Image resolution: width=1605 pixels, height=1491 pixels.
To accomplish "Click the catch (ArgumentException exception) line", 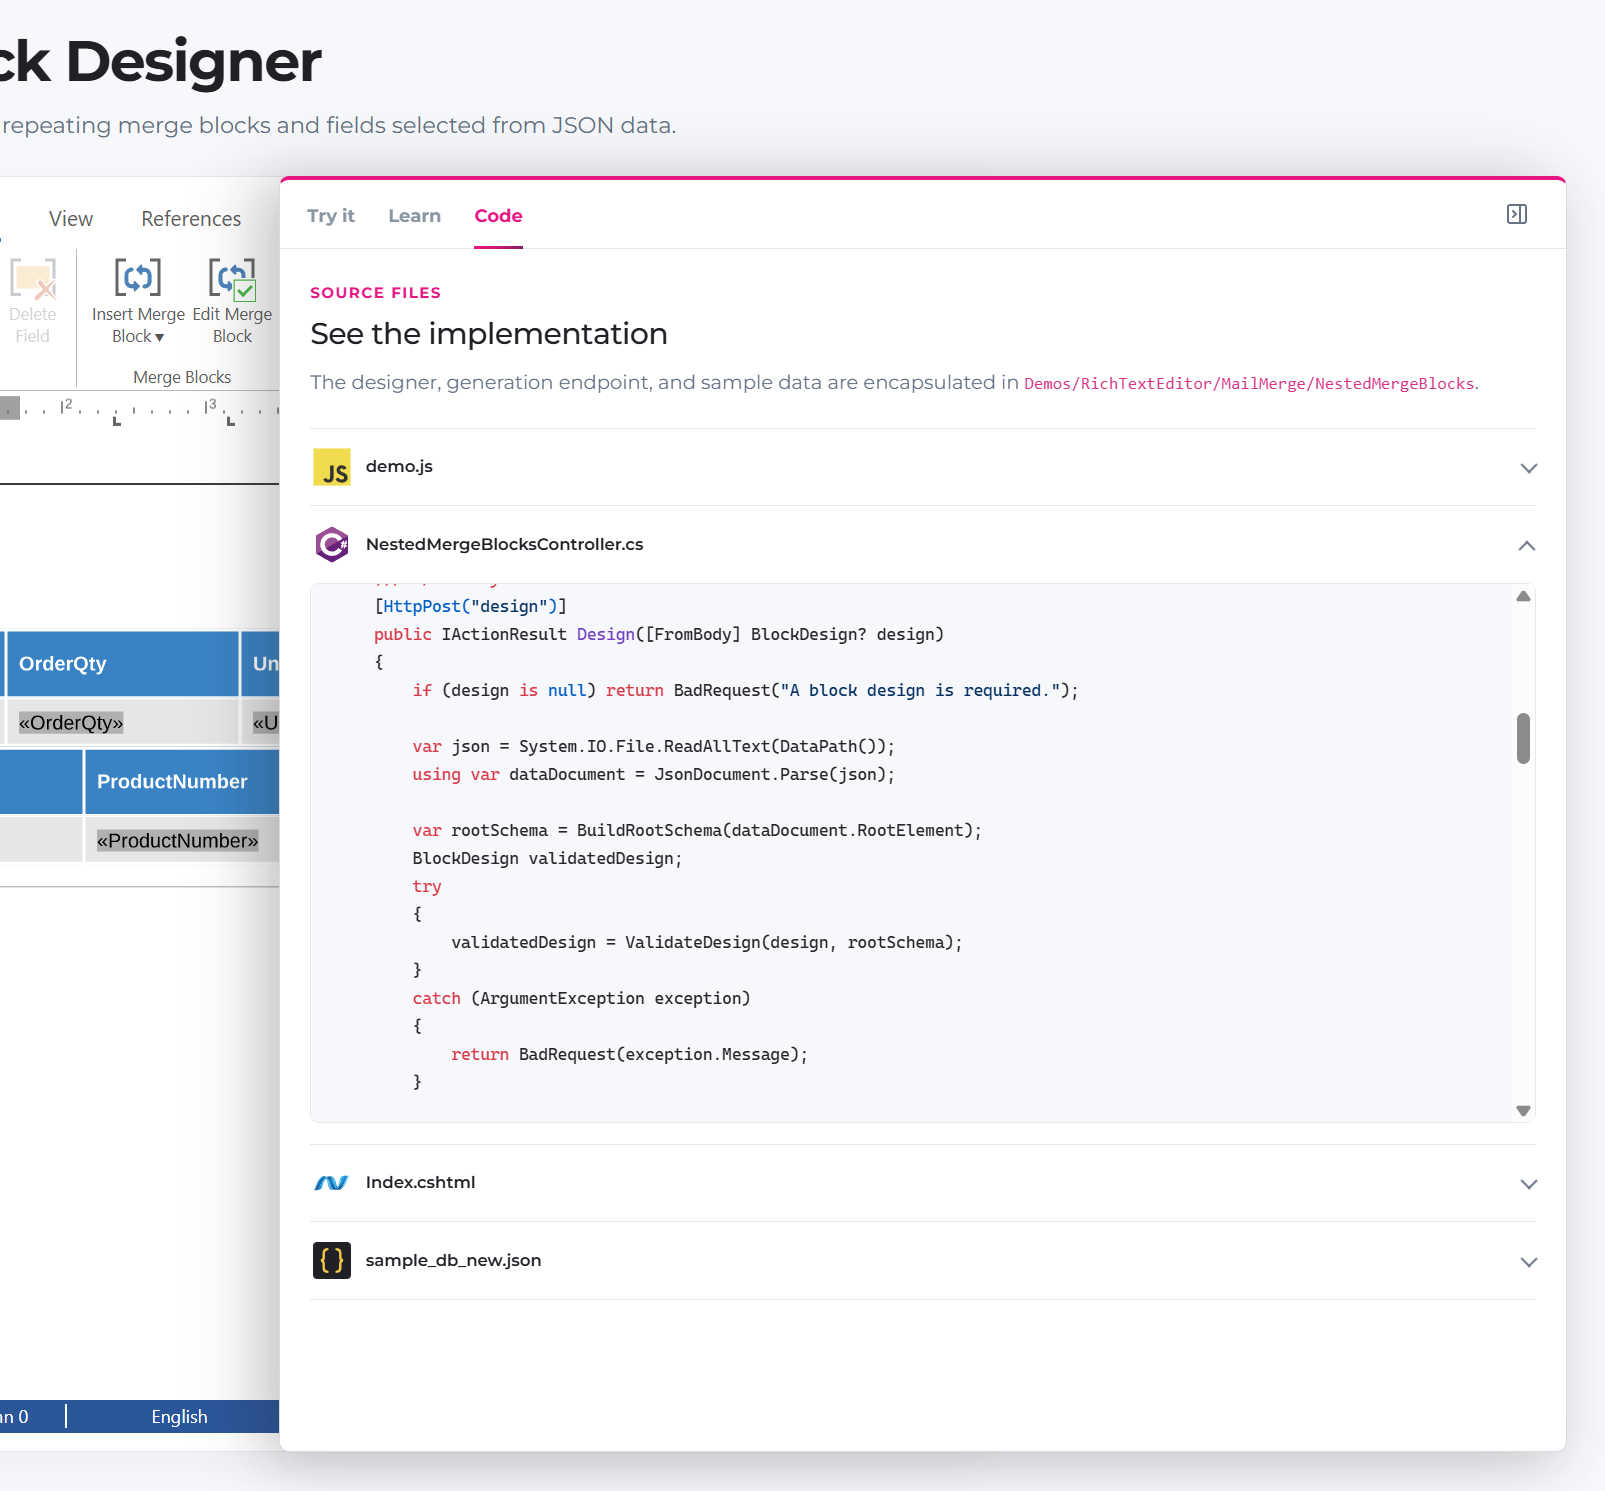I will [581, 999].
